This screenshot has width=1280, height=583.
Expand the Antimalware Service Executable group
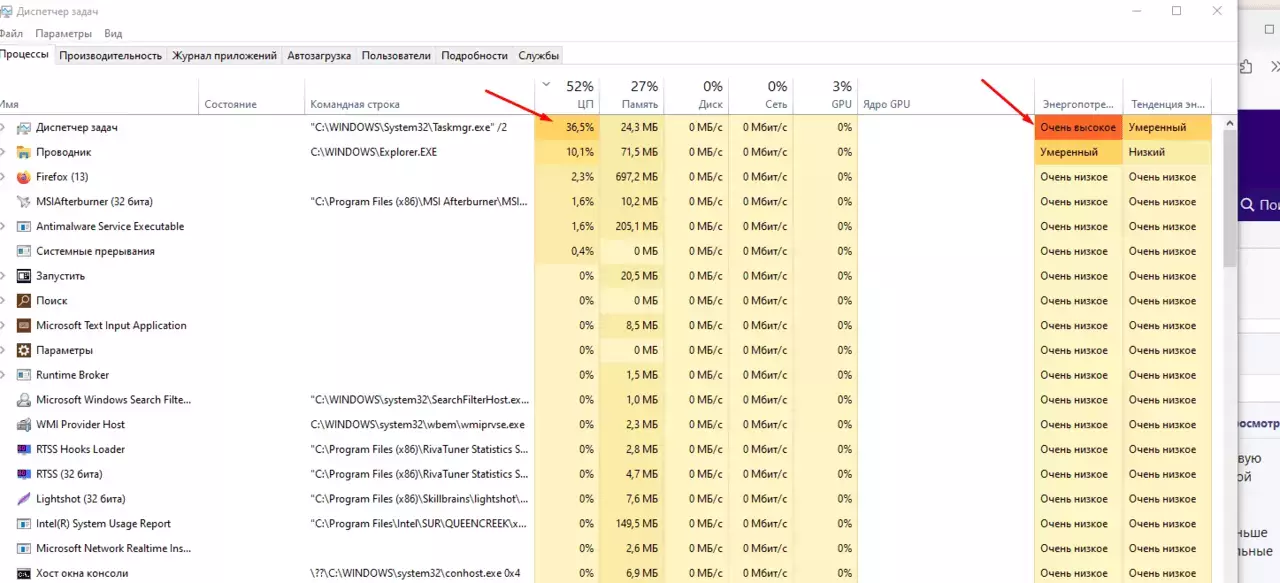[3, 226]
